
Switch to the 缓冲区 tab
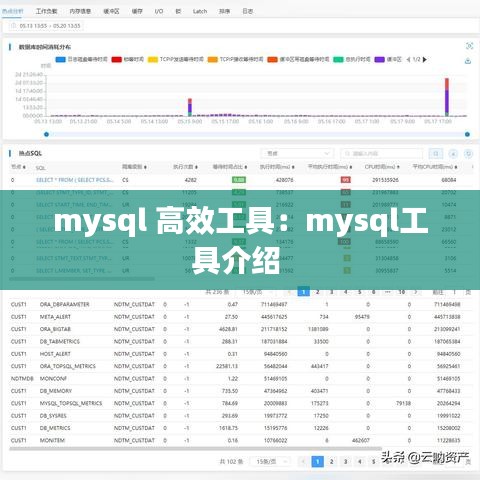[x=111, y=11]
